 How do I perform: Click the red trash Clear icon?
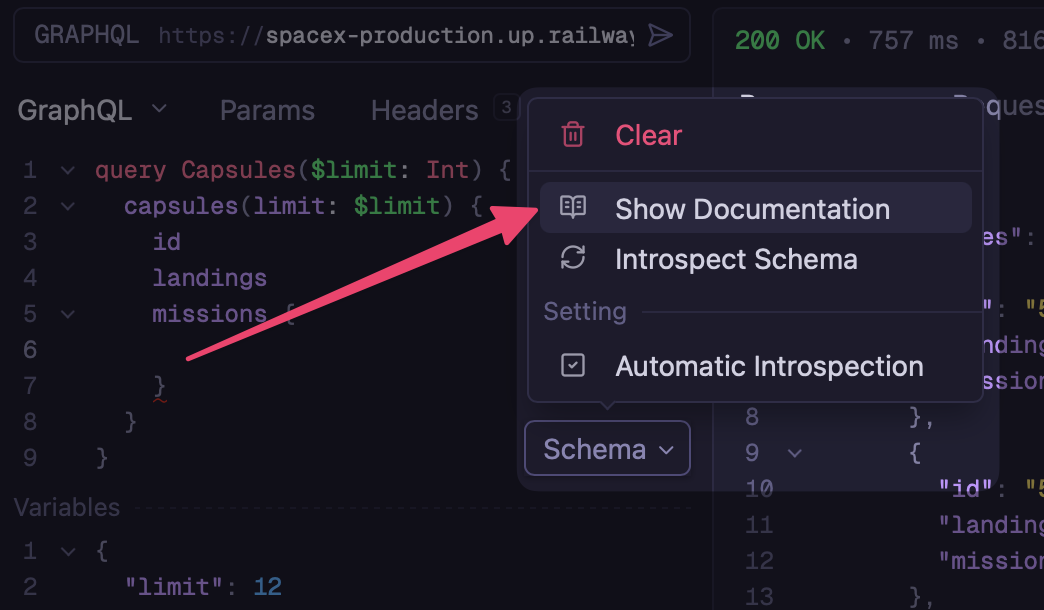(x=573, y=135)
